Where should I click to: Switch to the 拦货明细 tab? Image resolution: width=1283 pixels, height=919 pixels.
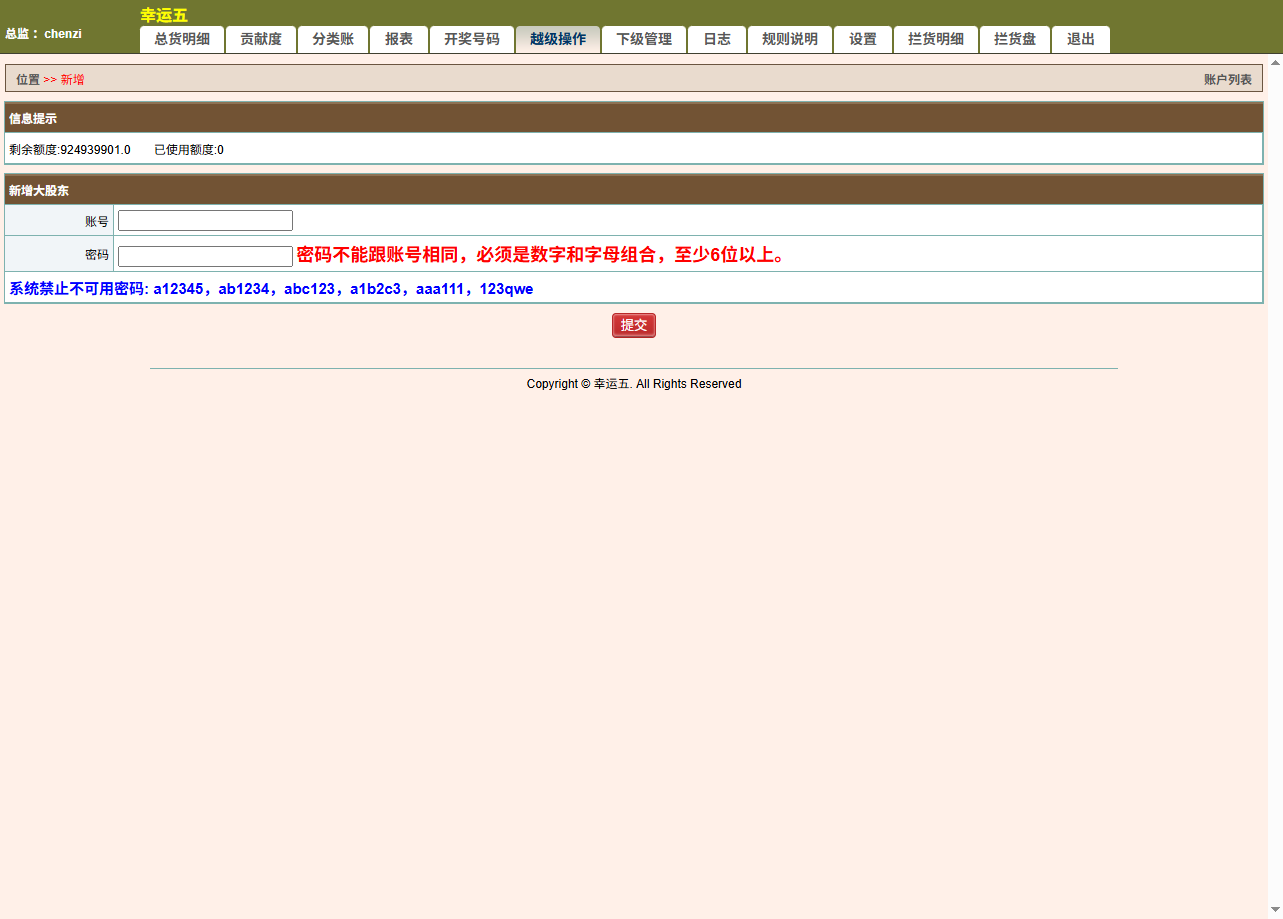pos(936,40)
